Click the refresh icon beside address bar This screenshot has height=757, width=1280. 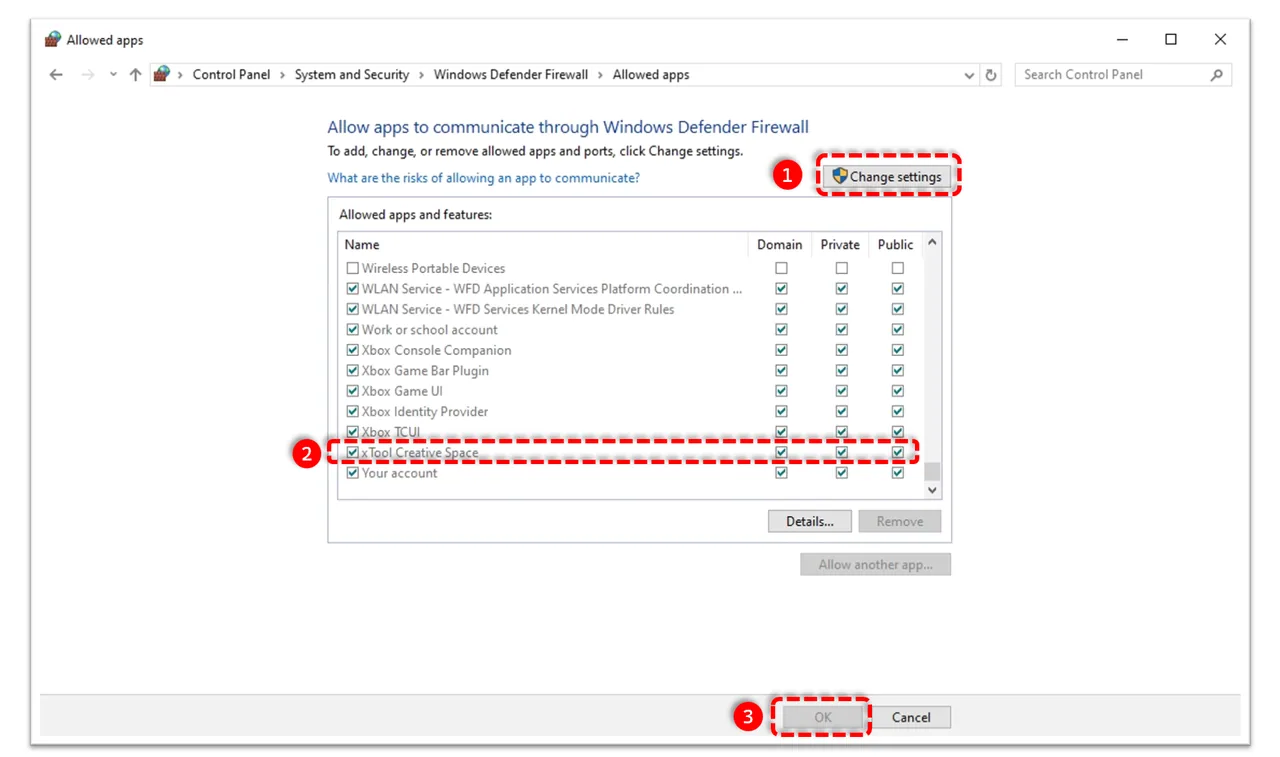991,75
